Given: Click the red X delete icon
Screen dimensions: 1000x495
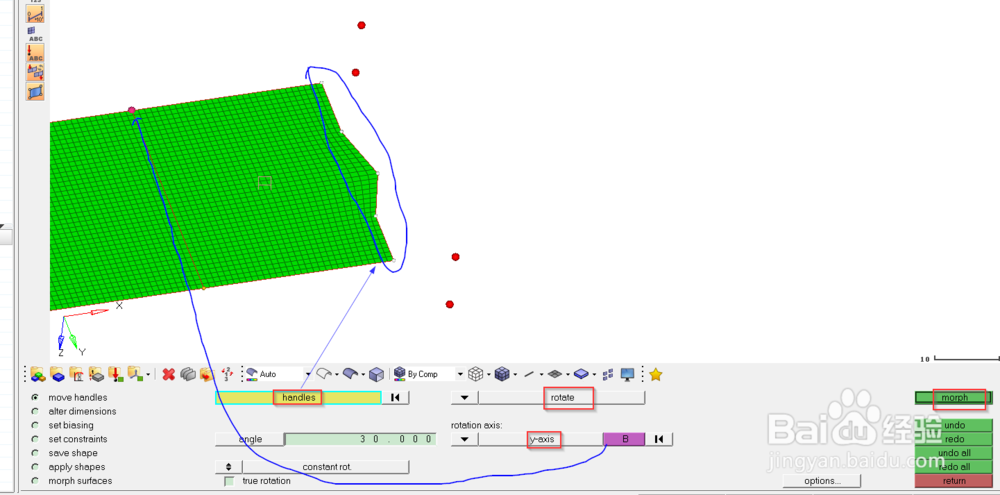Looking at the screenshot, I should tap(168, 374).
